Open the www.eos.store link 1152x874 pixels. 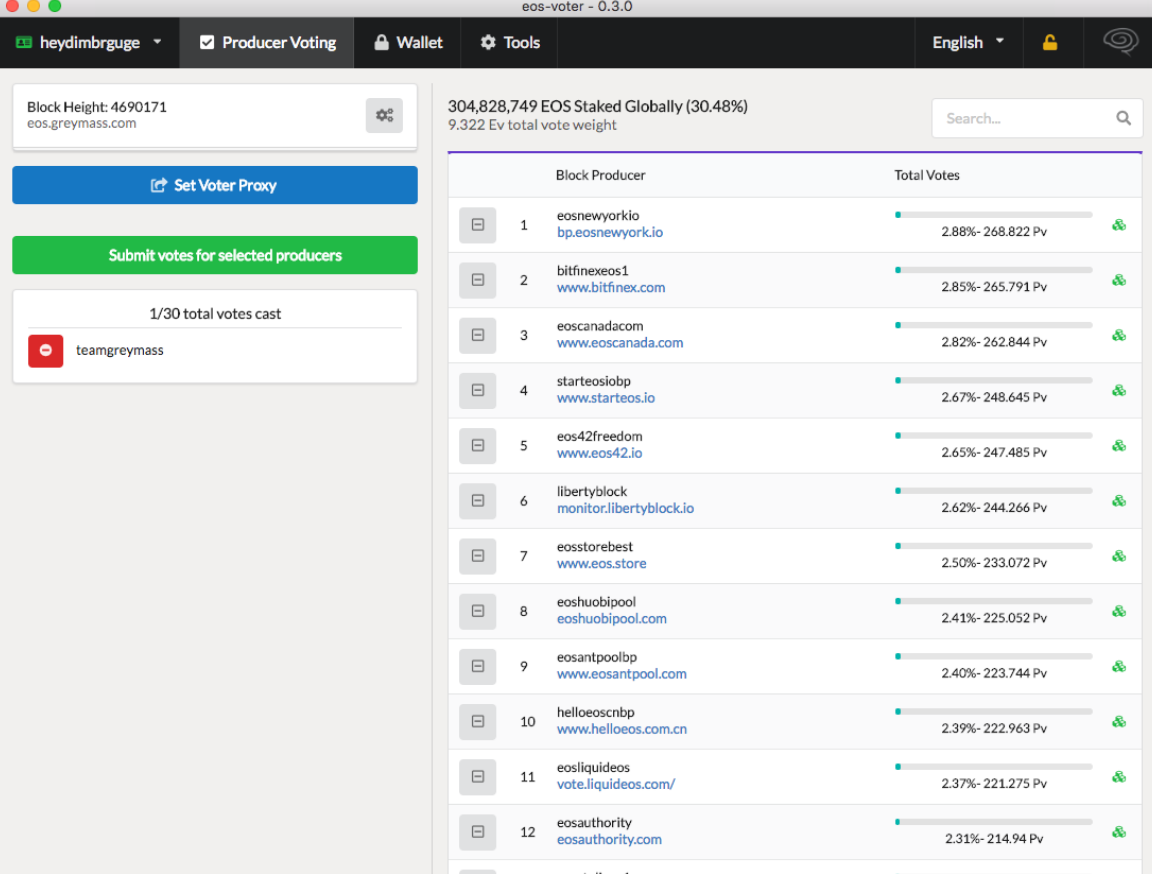tap(602, 564)
